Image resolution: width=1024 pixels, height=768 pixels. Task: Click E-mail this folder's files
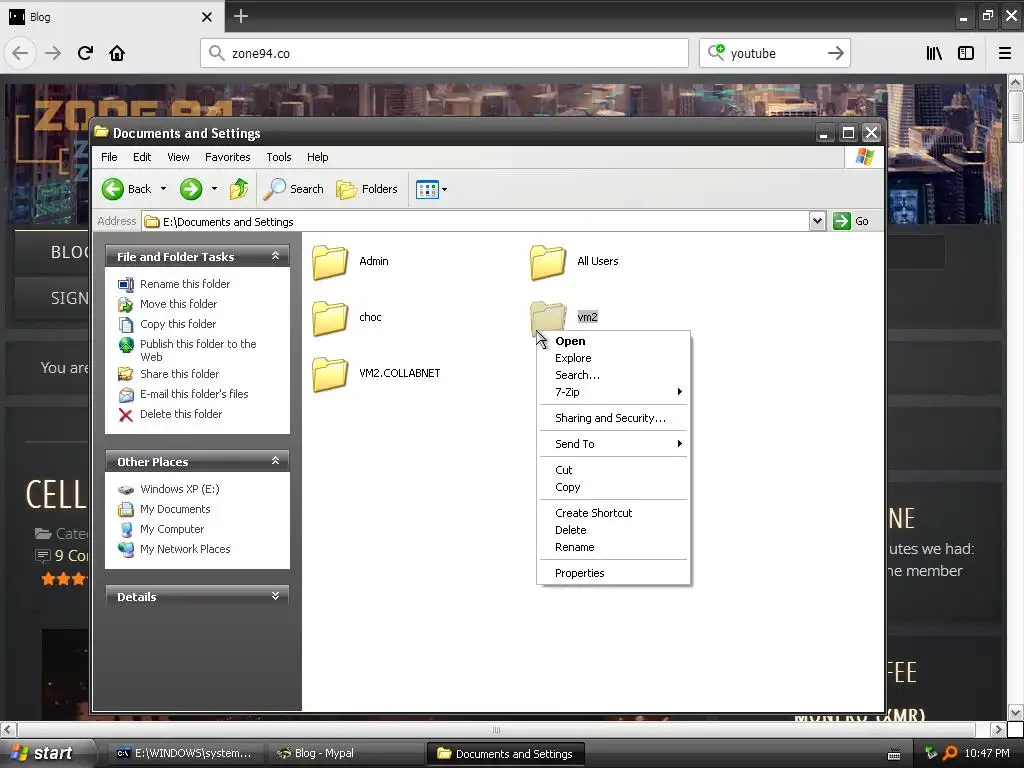click(194, 394)
